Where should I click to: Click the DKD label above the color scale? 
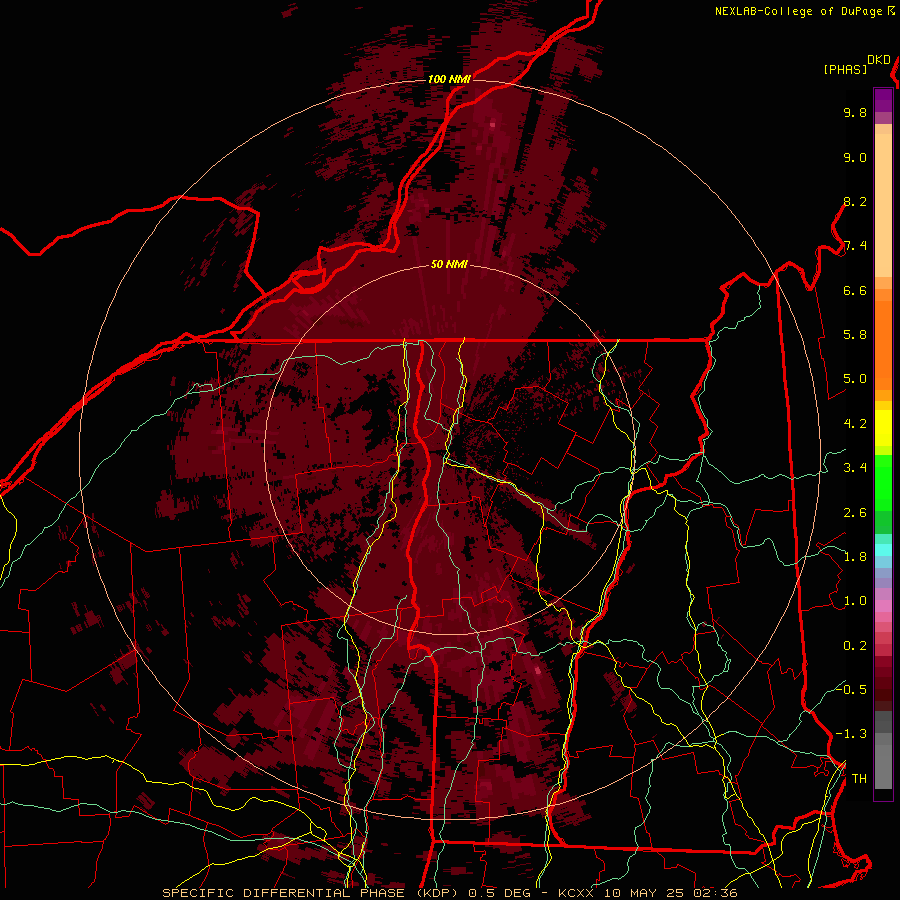click(x=879, y=60)
